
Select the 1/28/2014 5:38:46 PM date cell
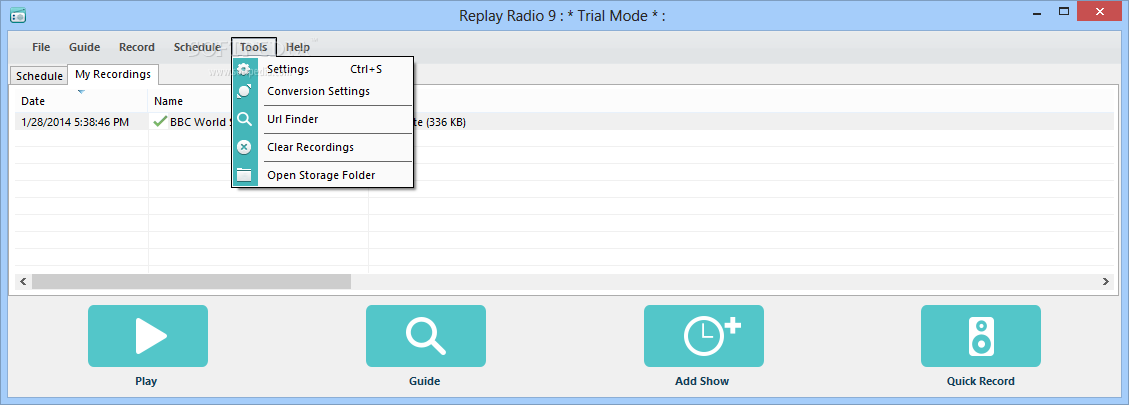75,122
